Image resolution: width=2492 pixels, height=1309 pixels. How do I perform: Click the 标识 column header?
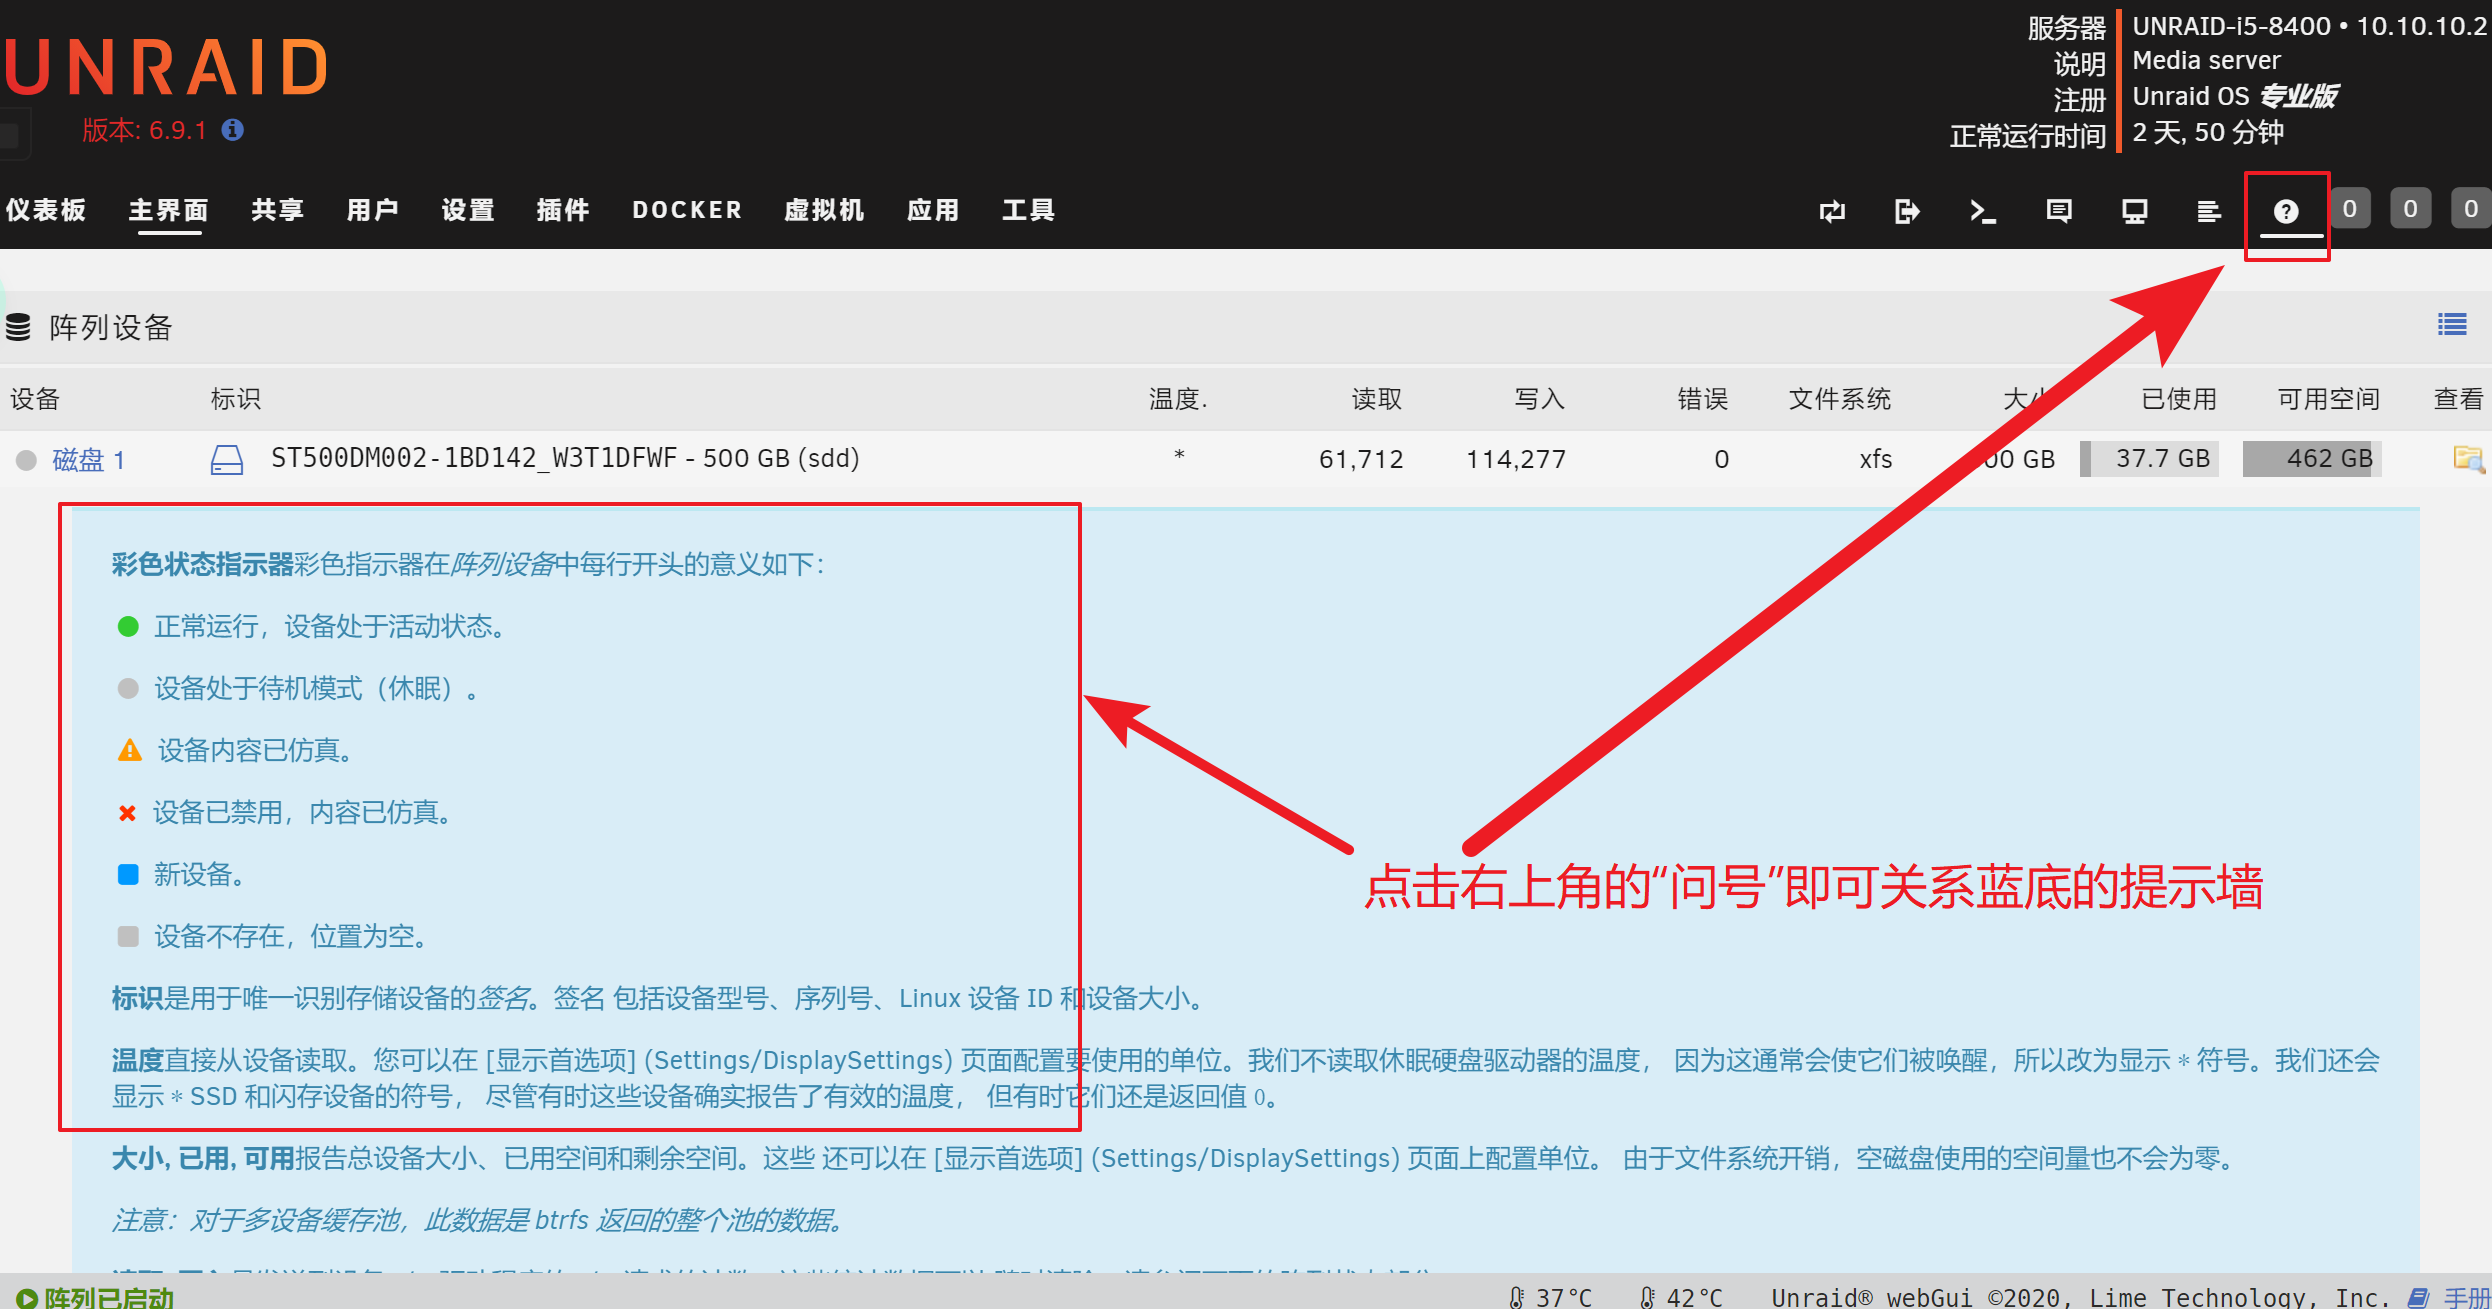(x=236, y=399)
